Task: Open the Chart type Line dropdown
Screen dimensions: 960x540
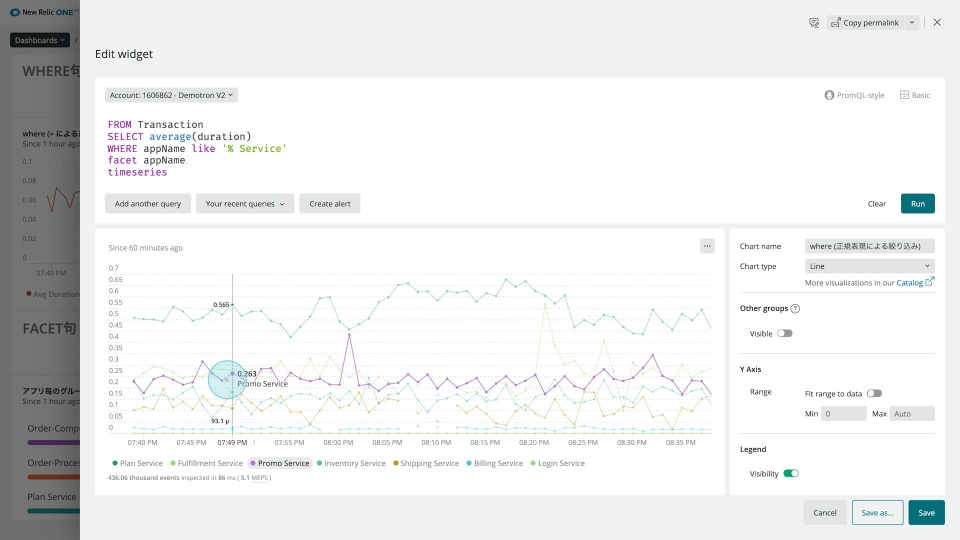Action: (x=869, y=266)
